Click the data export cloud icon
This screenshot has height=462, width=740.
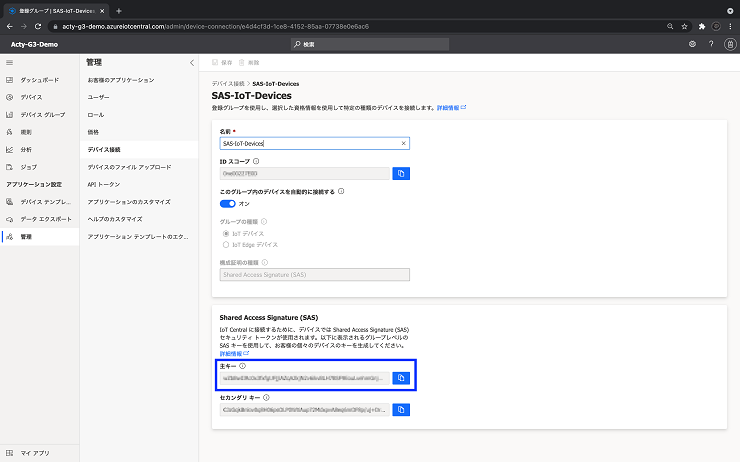[x=9, y=219]
